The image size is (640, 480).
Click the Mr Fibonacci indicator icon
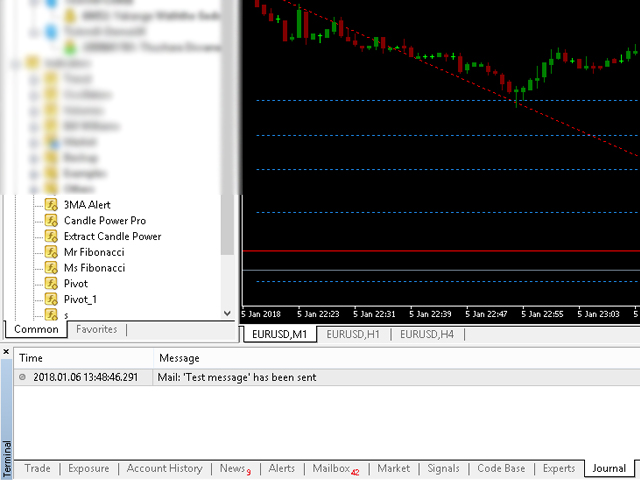pos(51,252)
